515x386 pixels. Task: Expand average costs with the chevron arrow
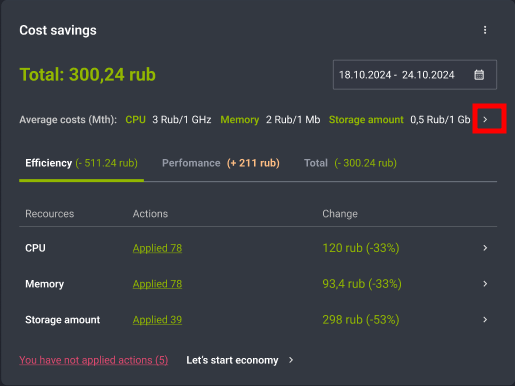pyautogui.click(x=485, y=119)
